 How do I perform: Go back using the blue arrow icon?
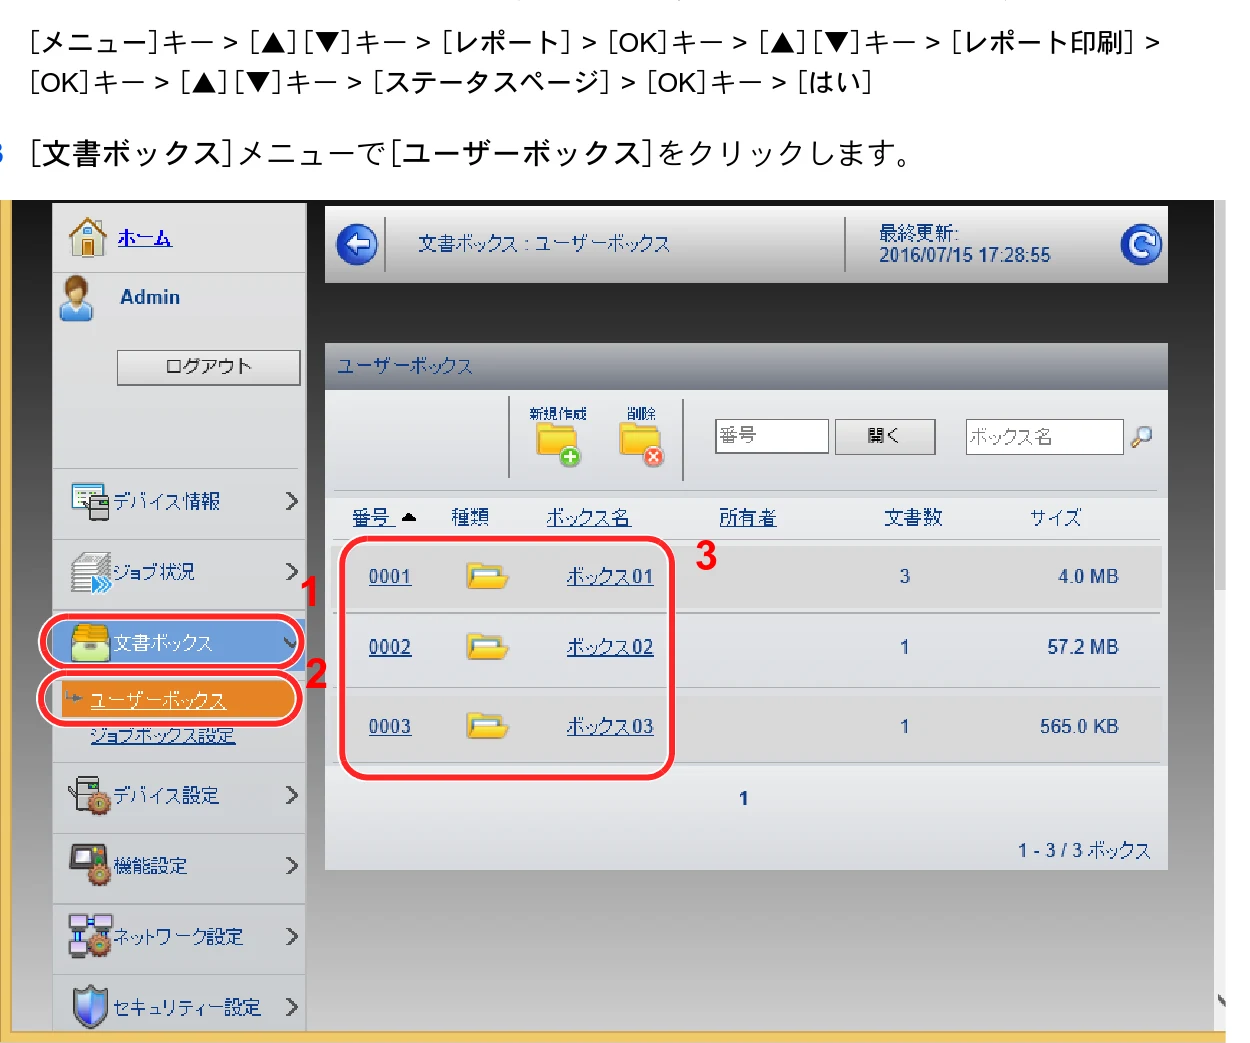click(357, 244)
